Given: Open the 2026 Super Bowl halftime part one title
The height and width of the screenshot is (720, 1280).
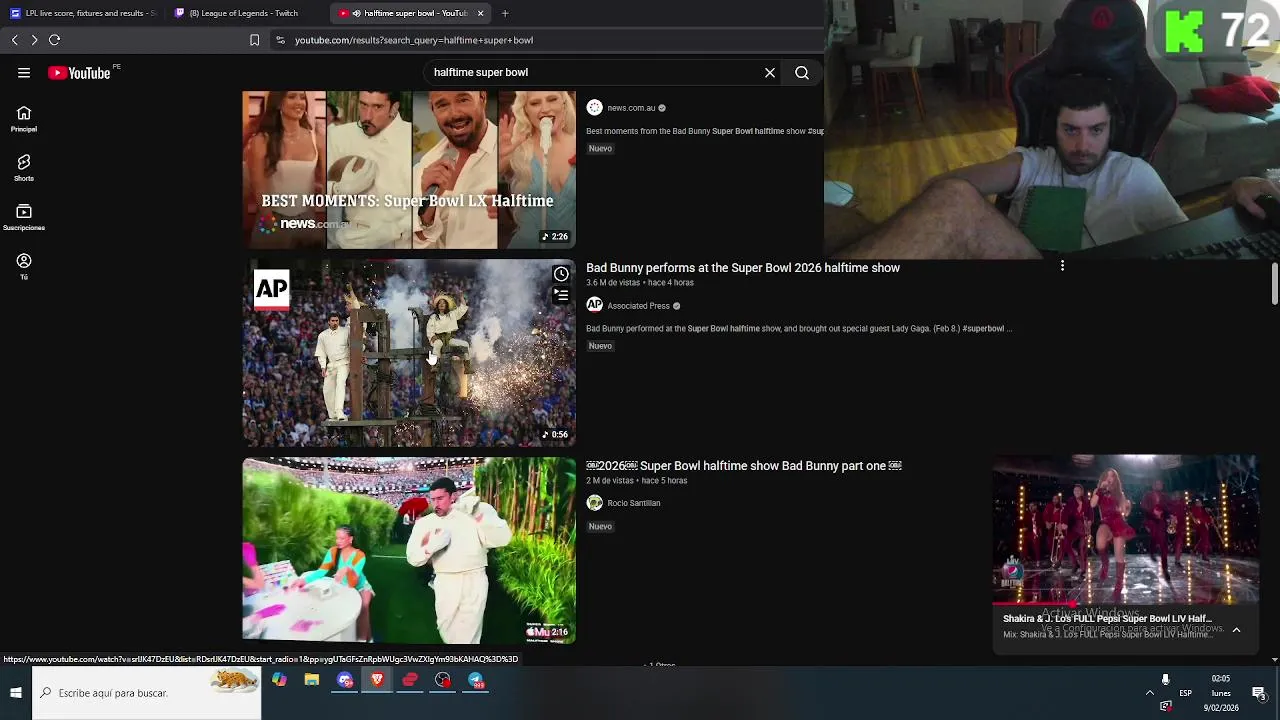Looking at the screenshot, I should [744, 466].
